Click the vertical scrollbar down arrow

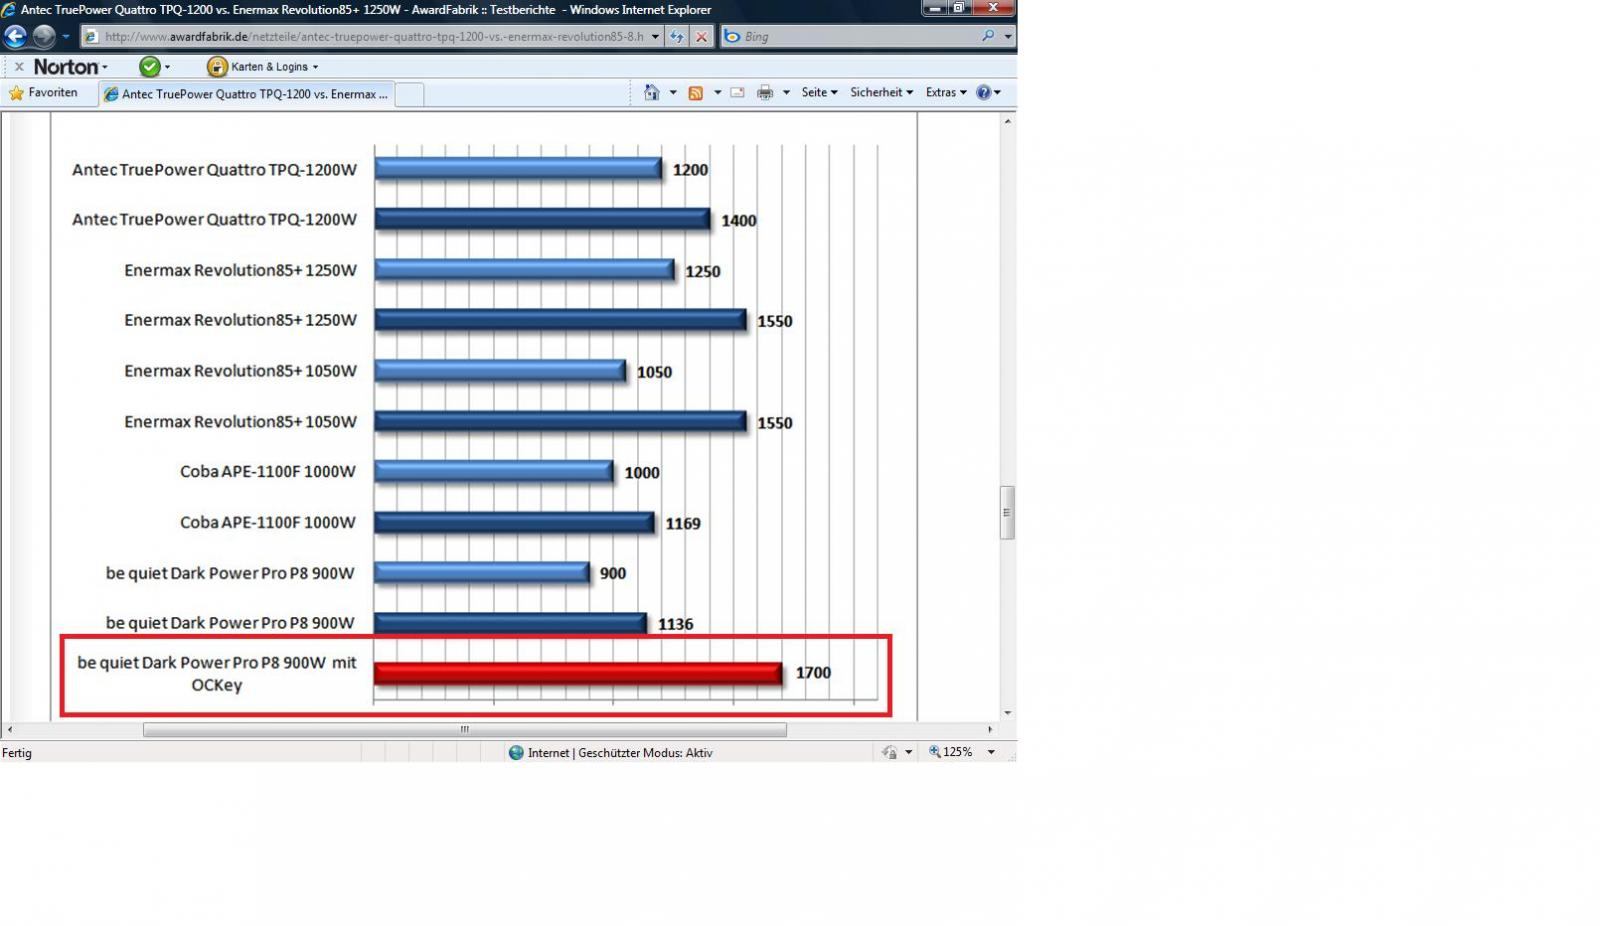(1008, 713)
